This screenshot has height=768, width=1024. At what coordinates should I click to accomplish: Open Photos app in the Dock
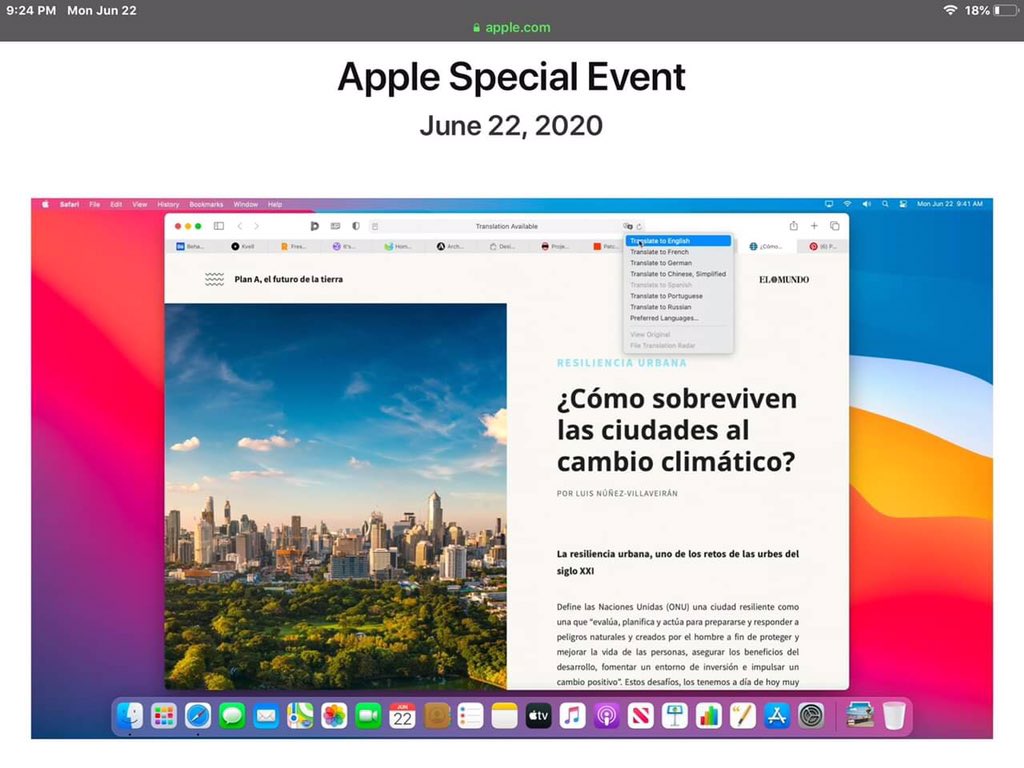(x=334, y=716)
